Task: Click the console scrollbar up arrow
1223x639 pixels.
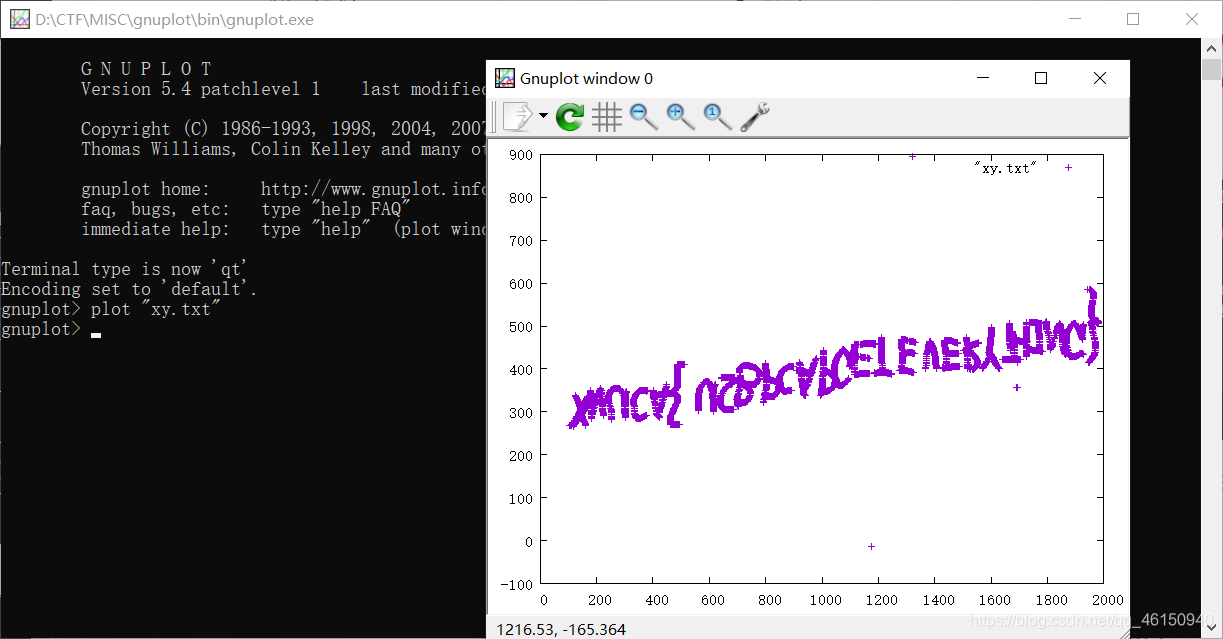Action: click(1212, 48)
